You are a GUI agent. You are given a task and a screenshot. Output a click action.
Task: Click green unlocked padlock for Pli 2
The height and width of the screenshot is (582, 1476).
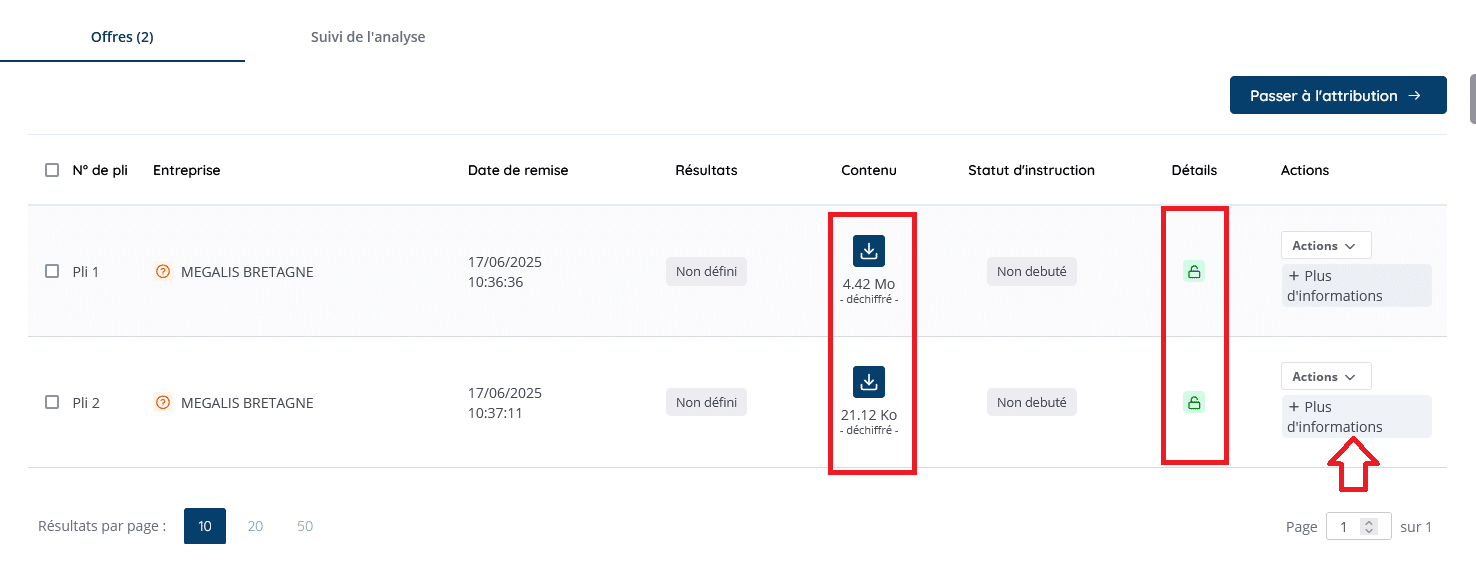(1194, 402)
